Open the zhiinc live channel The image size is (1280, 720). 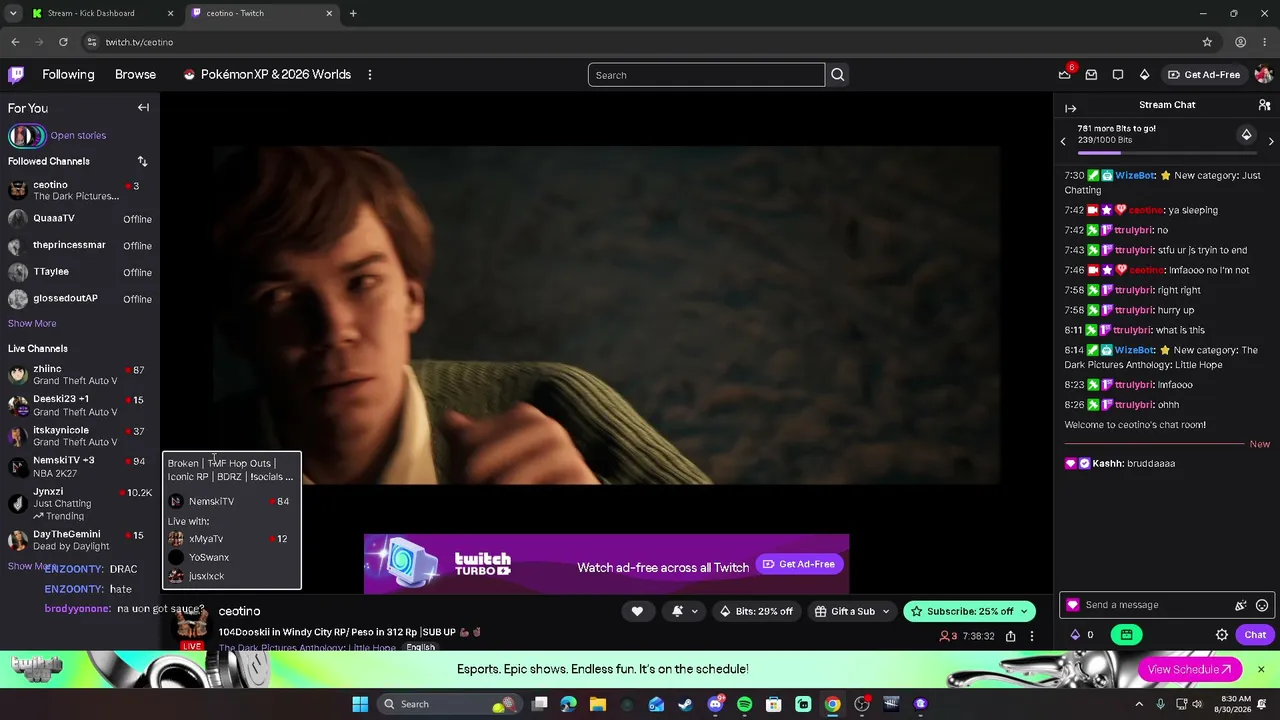point(80,375)
